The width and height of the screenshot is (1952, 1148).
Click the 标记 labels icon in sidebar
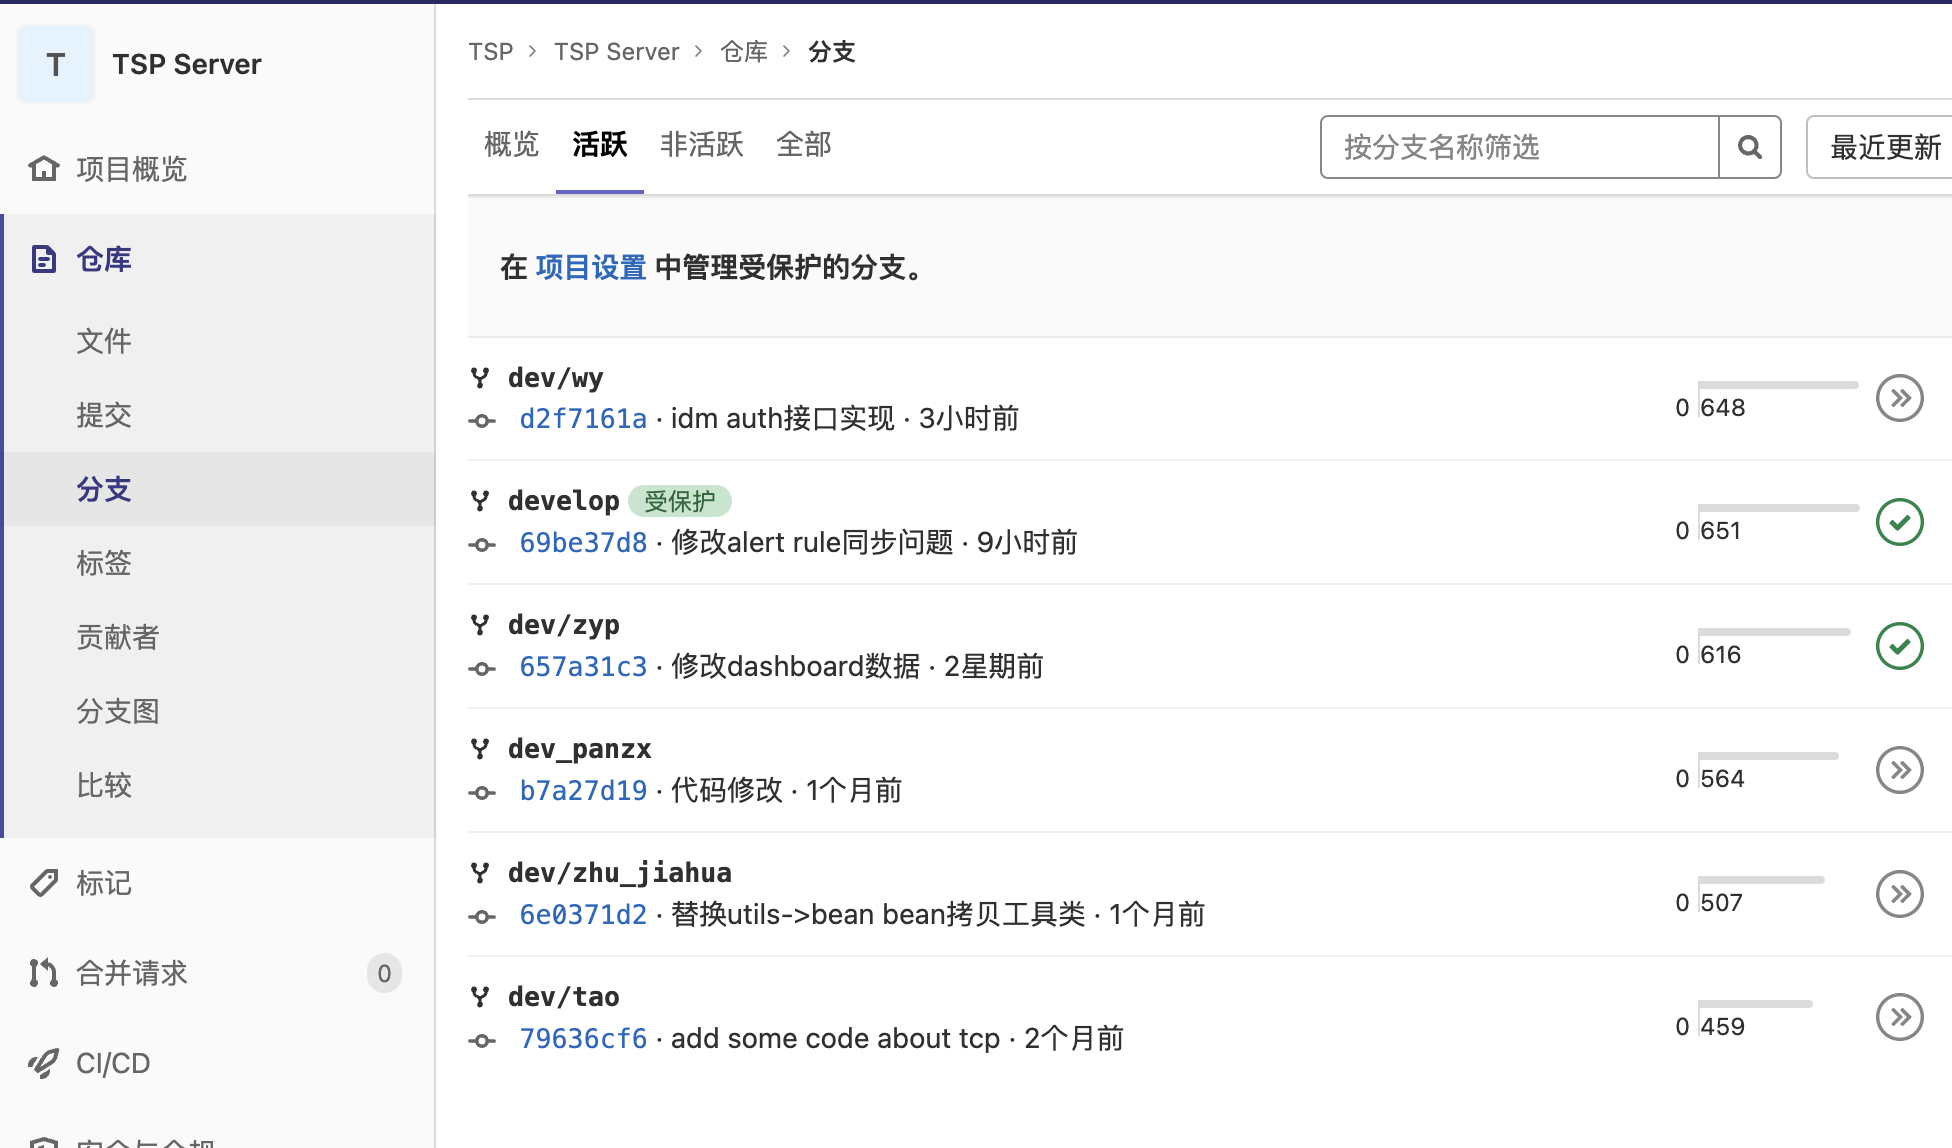44,883
